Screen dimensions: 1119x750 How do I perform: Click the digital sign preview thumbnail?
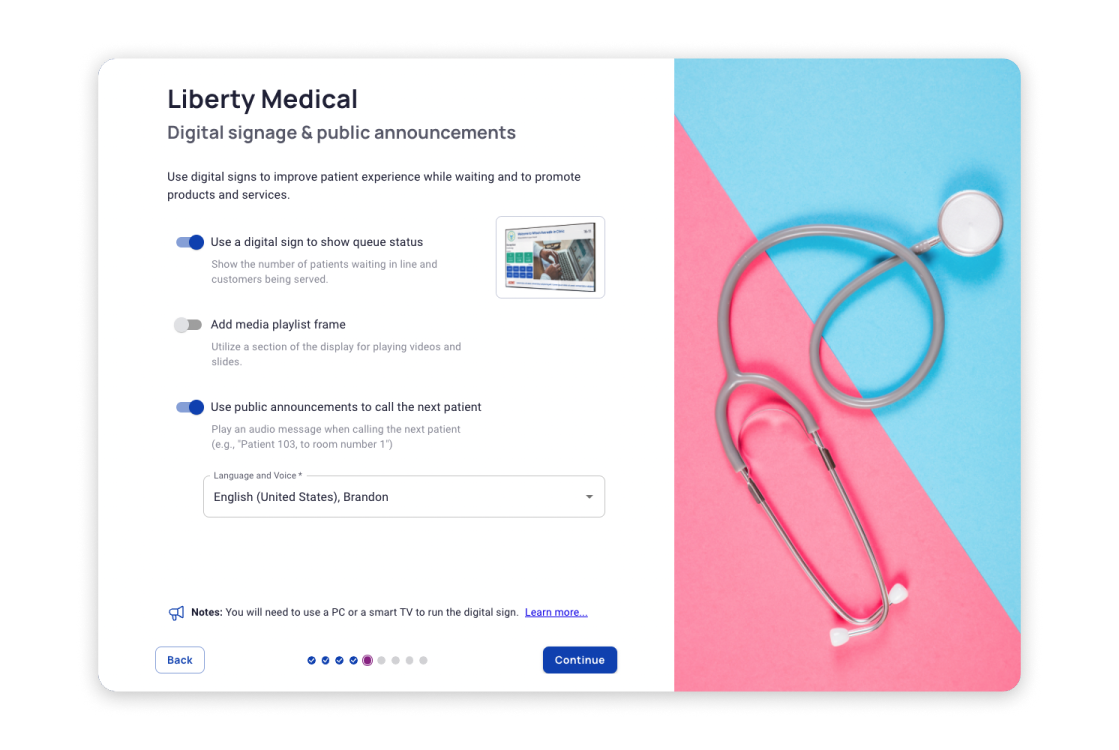pyautogui.click(x=550, y=257)
